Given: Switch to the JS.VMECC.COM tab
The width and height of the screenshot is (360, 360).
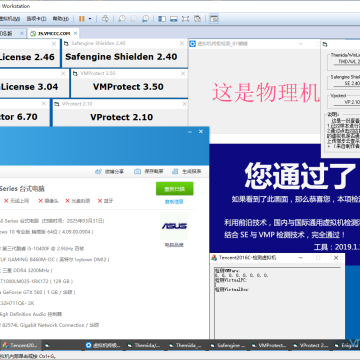Looking at the screenshot, I should (x=54, y=33).
